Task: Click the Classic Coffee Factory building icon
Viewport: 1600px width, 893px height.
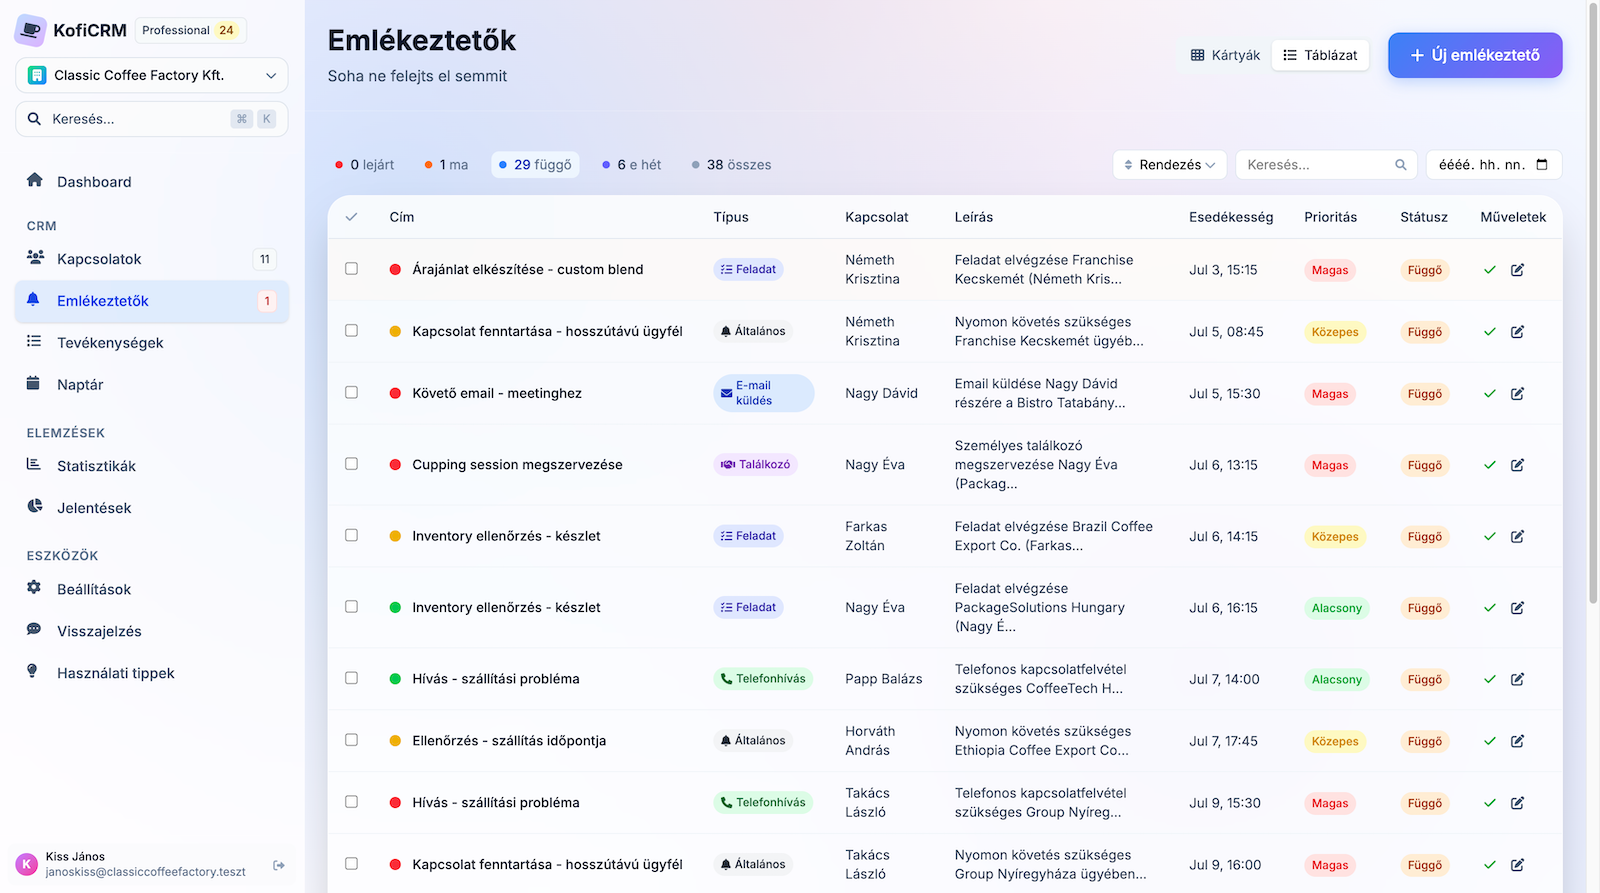Action: point(37,75)
